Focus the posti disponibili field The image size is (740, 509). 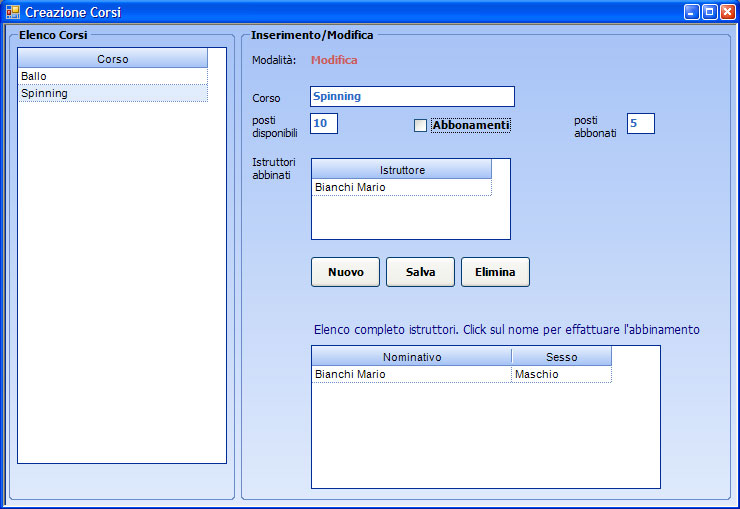[324, 123]
